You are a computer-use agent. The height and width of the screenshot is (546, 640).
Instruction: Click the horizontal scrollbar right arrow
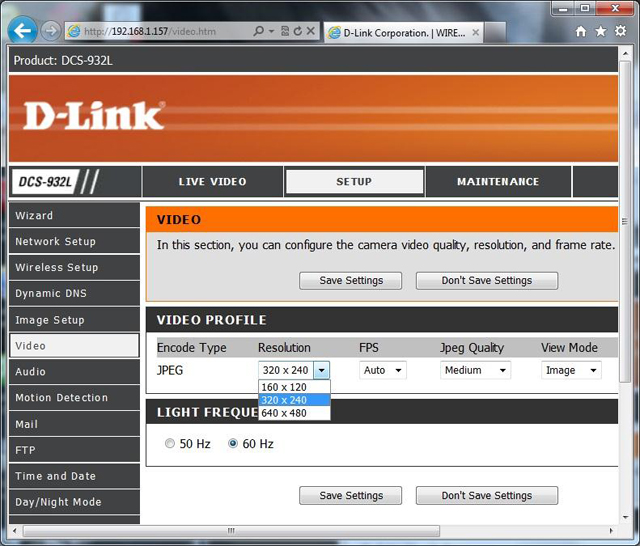click(611, 531)
